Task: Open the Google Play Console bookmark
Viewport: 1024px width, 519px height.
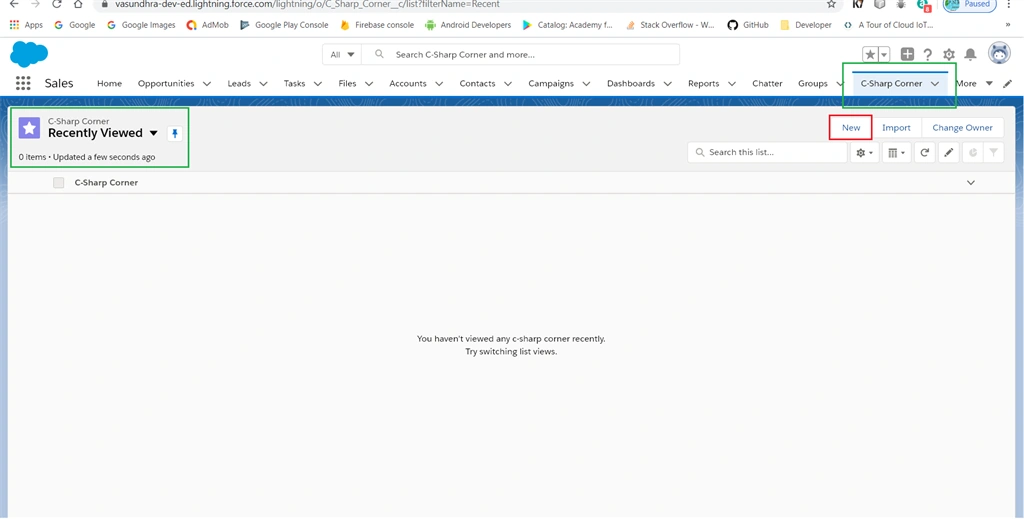Action: click(x=283, y=25)
